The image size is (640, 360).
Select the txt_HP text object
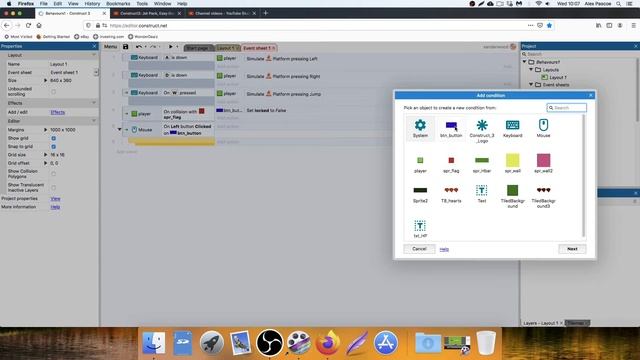420,229
